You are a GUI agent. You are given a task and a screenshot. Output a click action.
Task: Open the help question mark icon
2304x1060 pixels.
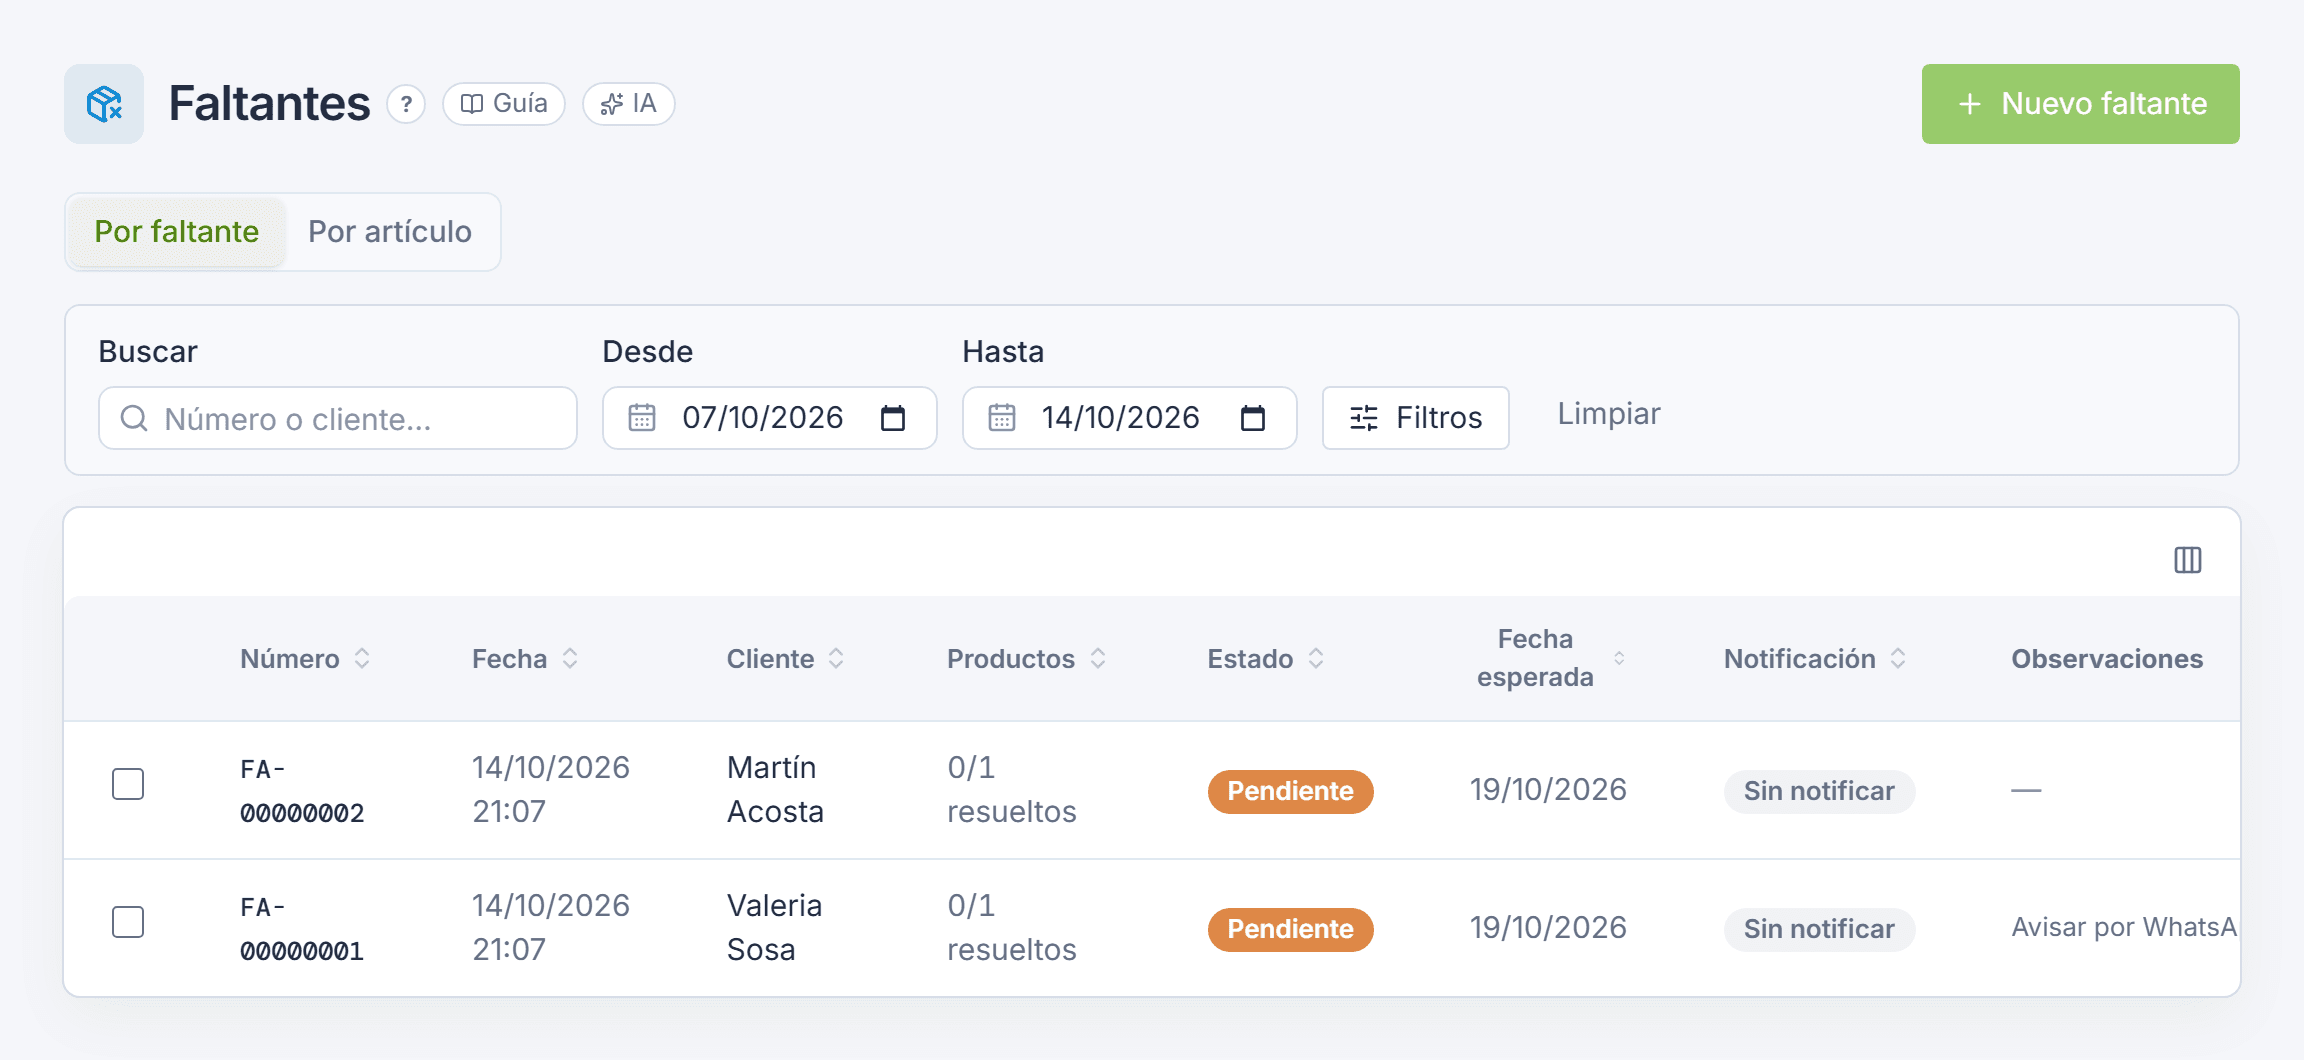tap(406, 104)
